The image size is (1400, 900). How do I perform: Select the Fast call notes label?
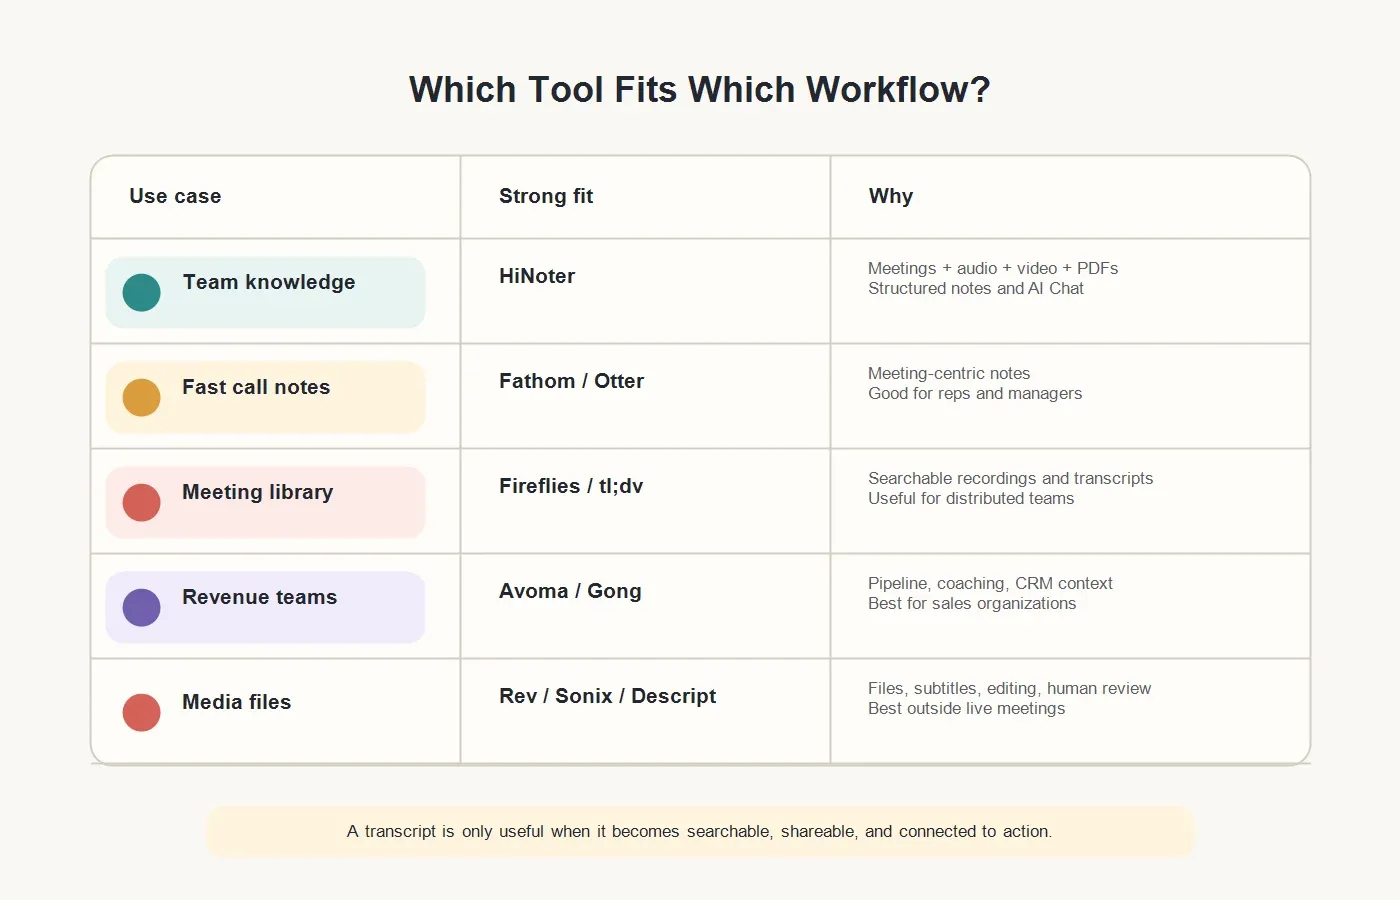tap(256, 387)
